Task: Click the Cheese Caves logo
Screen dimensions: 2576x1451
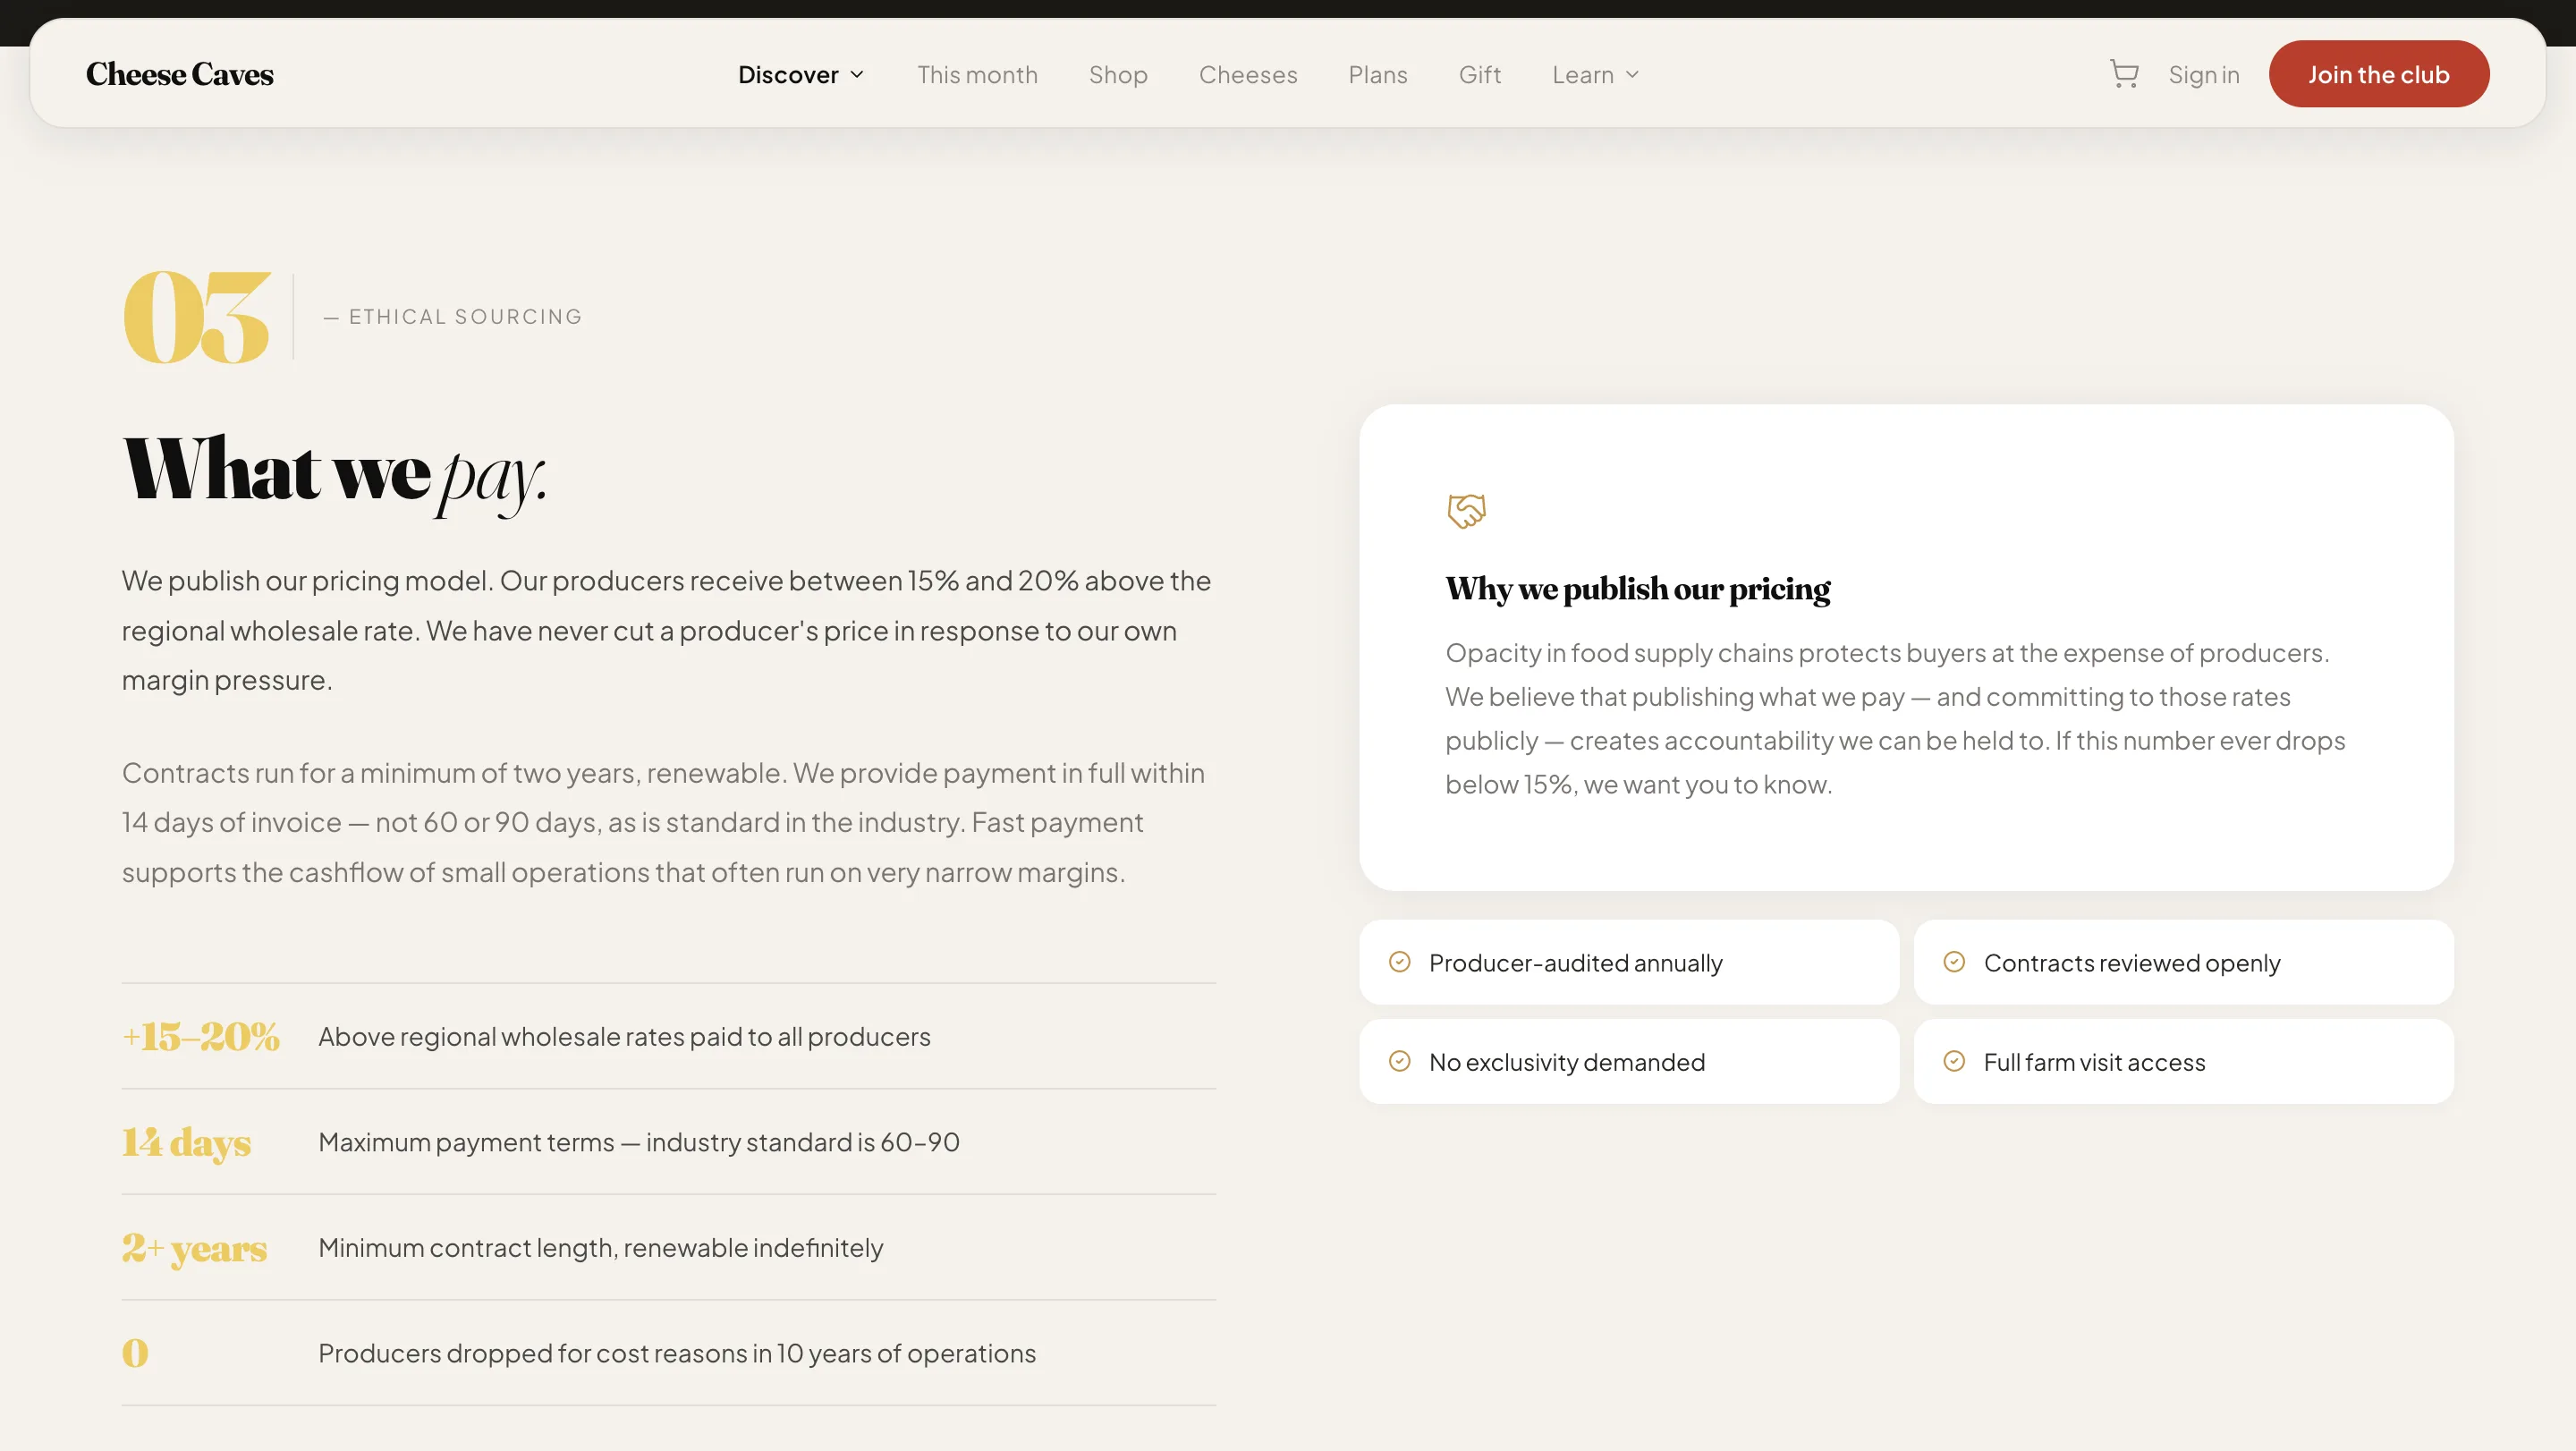Action: (179, 74)
